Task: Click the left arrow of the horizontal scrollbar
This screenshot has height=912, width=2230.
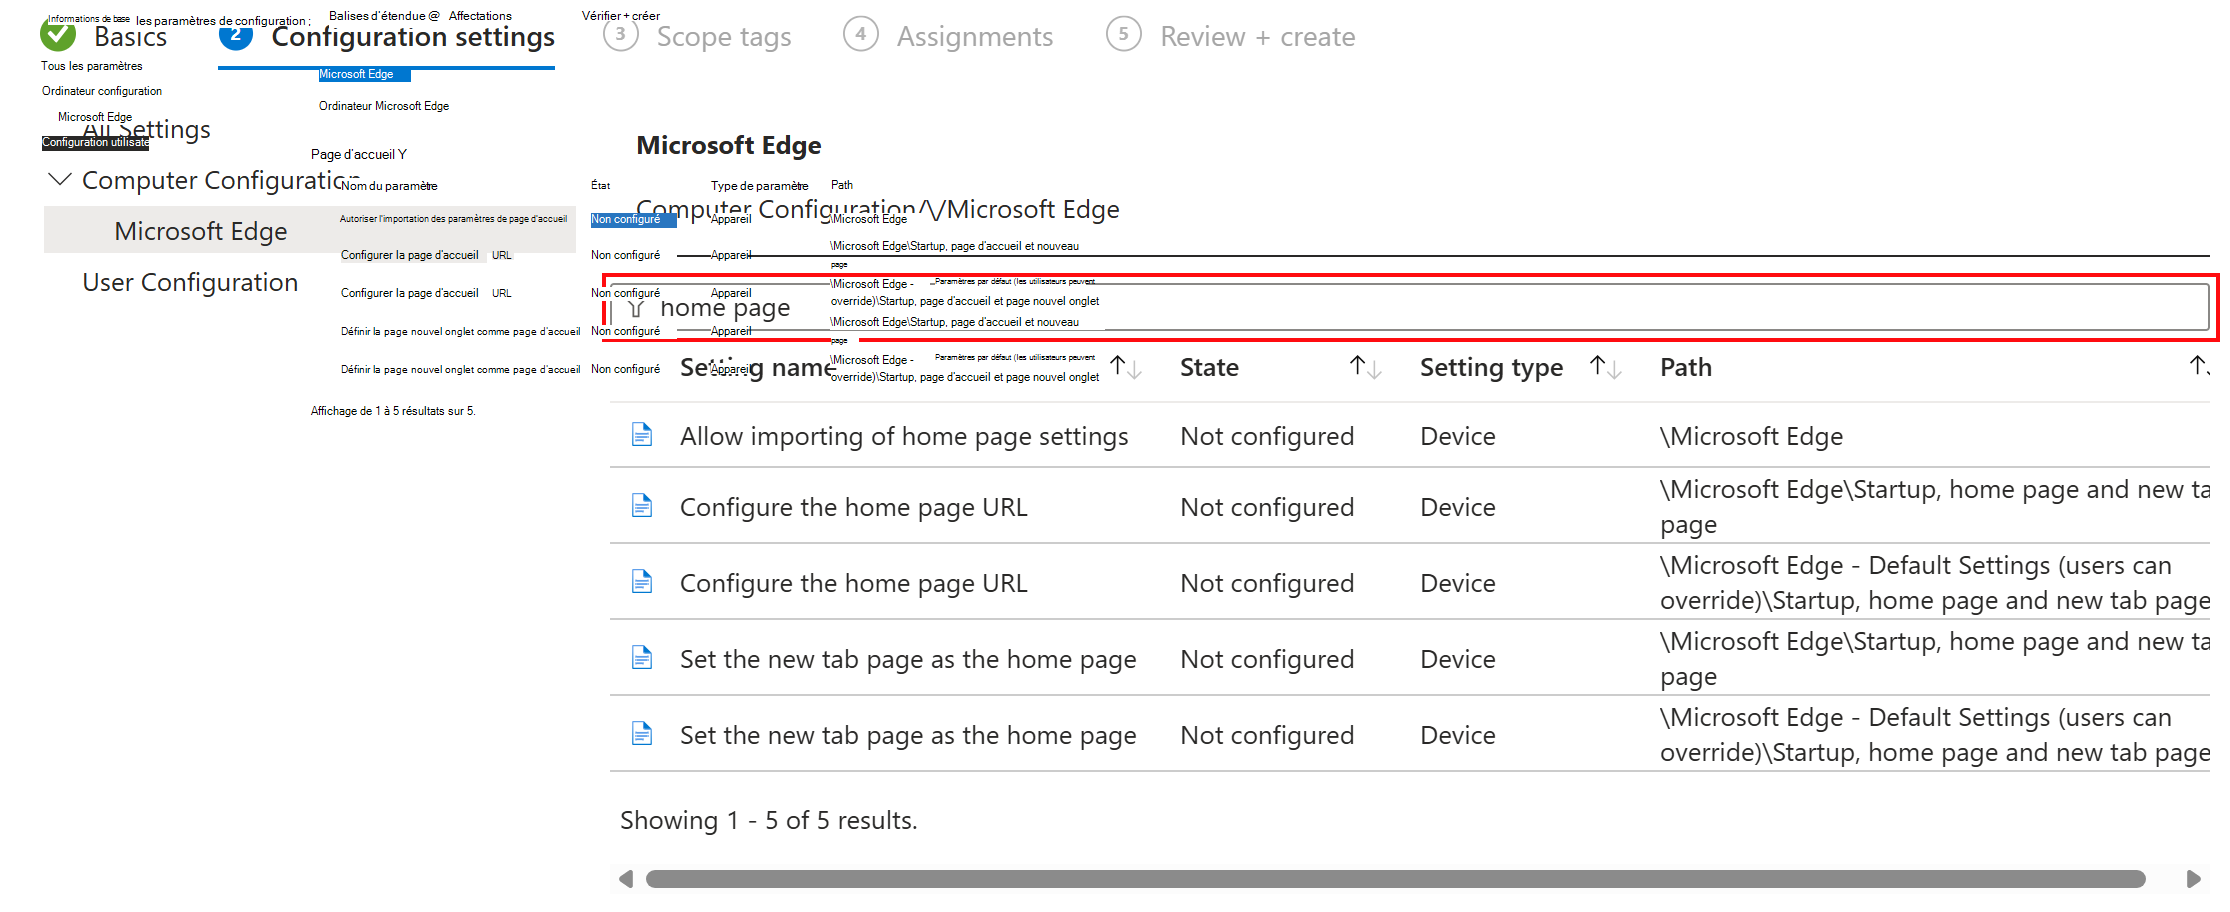Action: point(626,879)
